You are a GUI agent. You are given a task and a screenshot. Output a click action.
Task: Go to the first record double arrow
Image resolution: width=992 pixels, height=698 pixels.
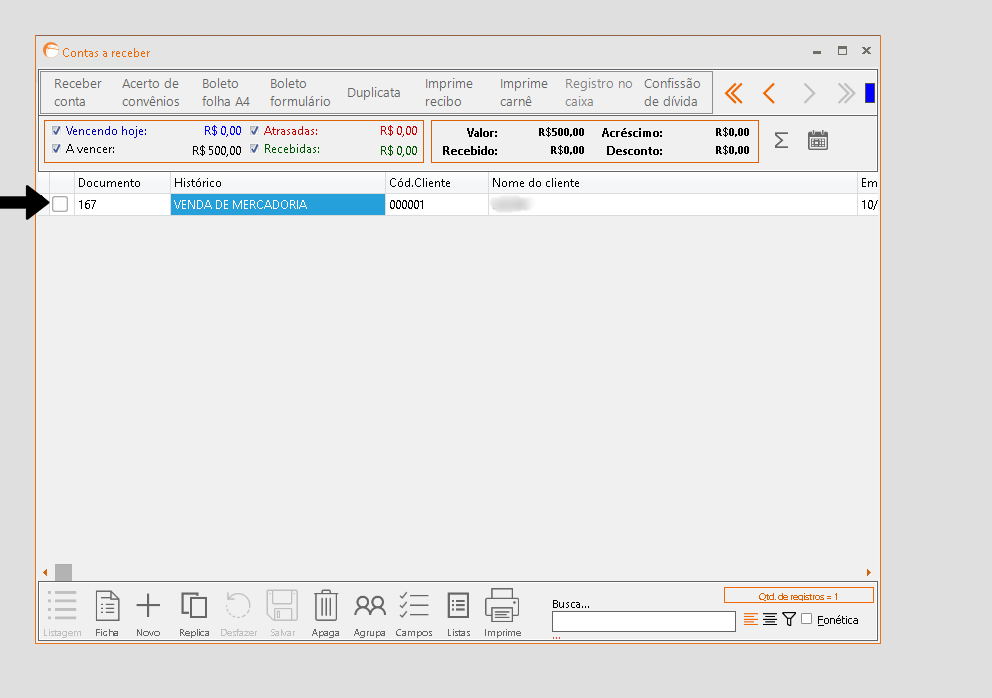[734, 93]
